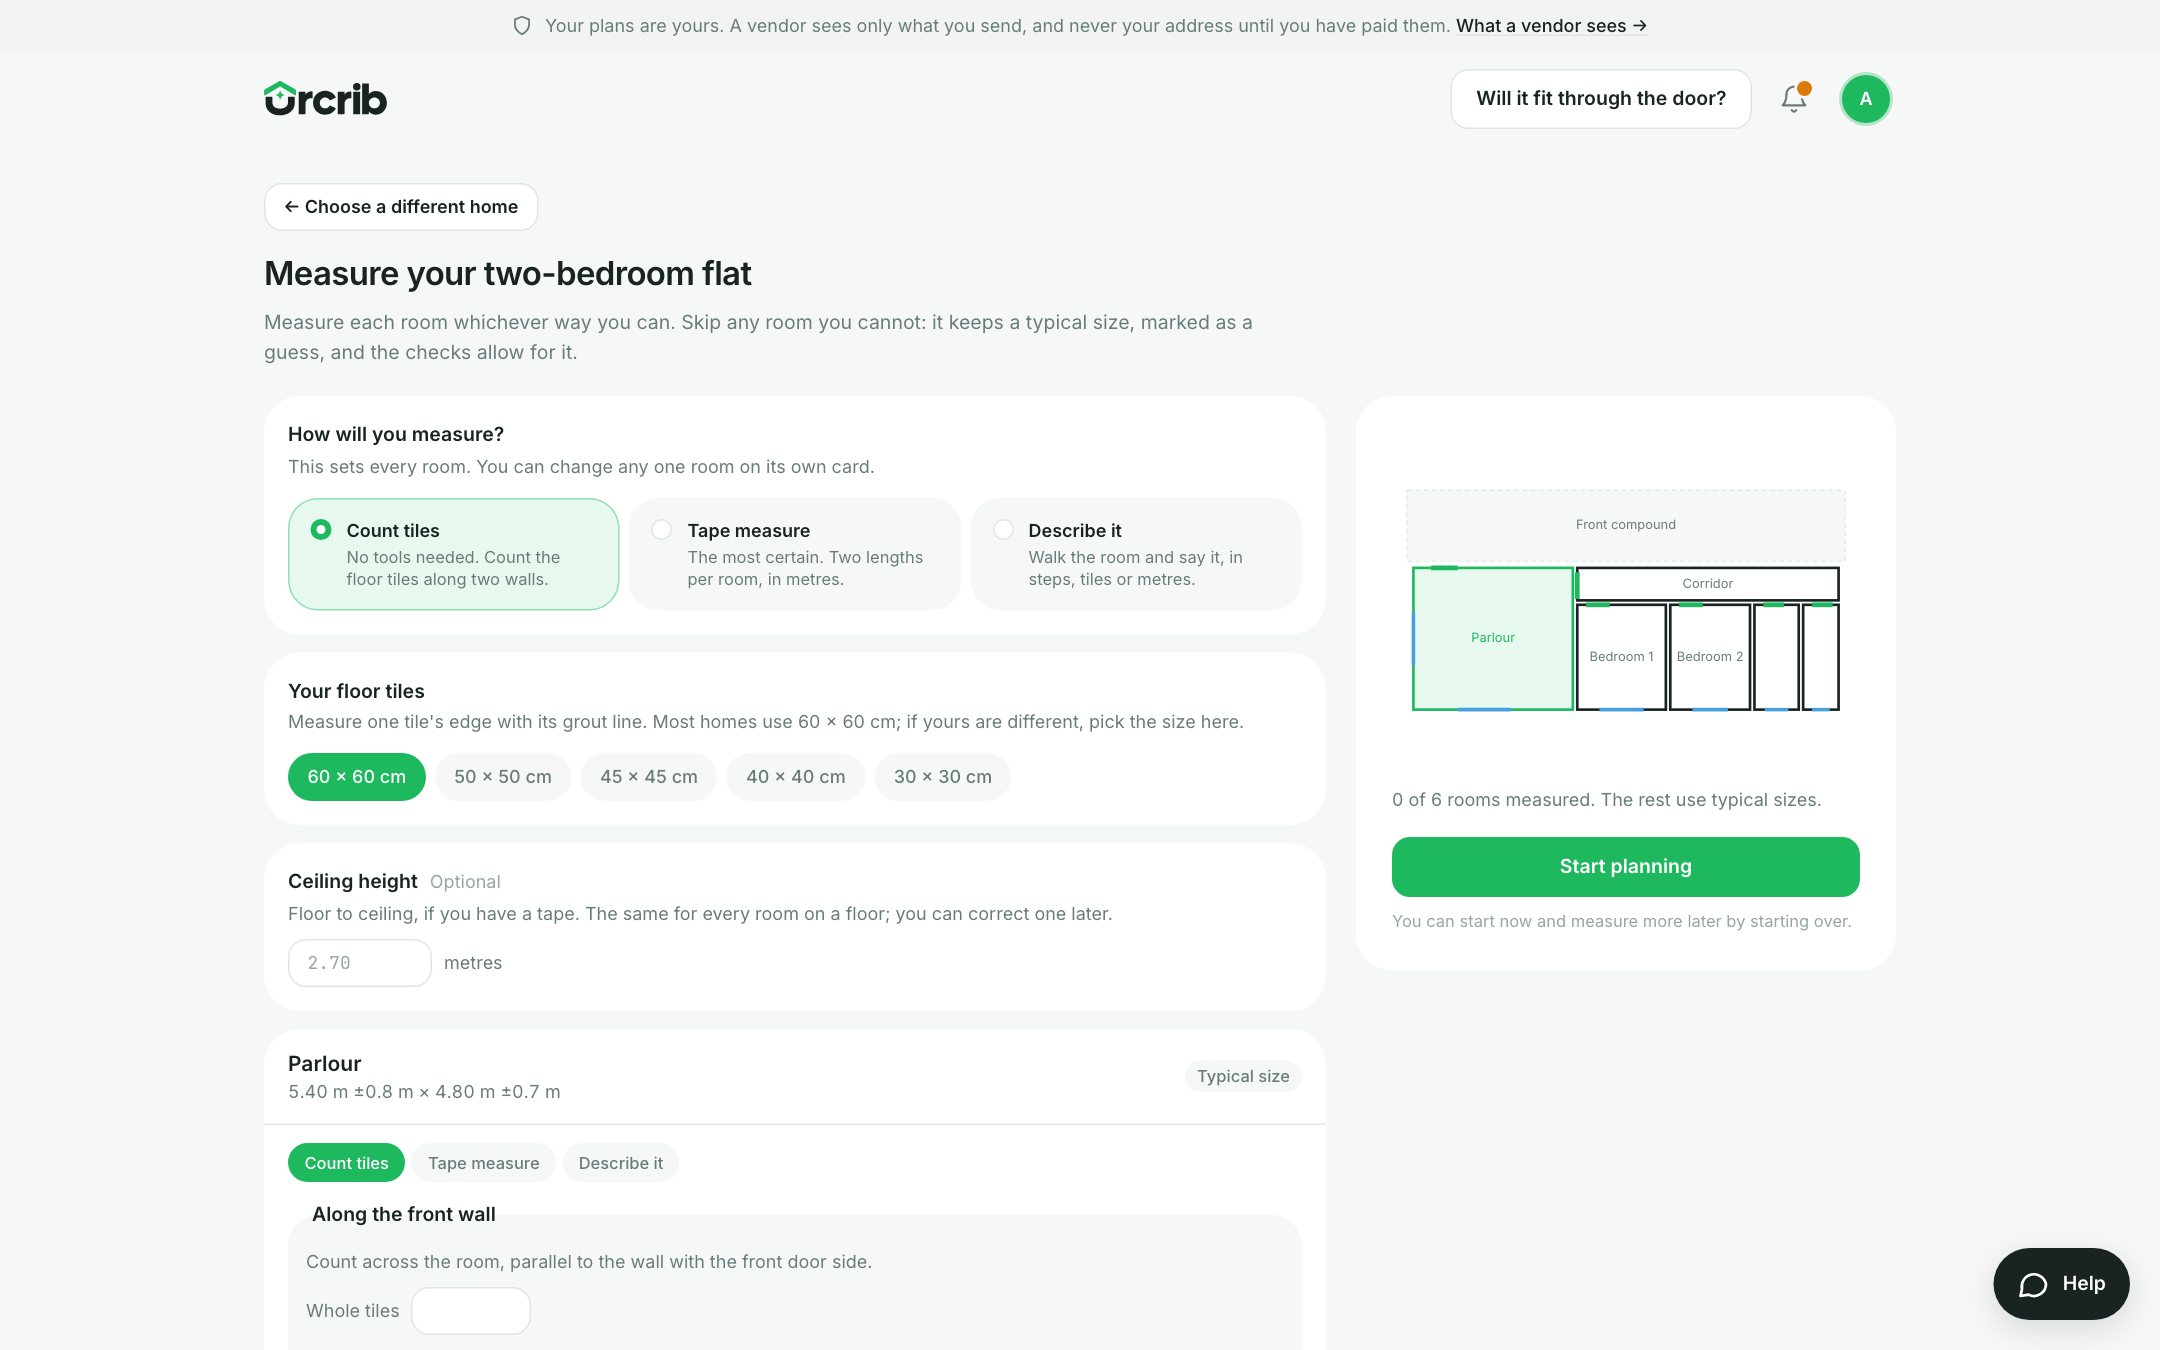Image resolution: width=2160 pixels, height=1350 pixels.
Task: Choose the 30 × 30 cm tile size
Action: coord(942,777)
